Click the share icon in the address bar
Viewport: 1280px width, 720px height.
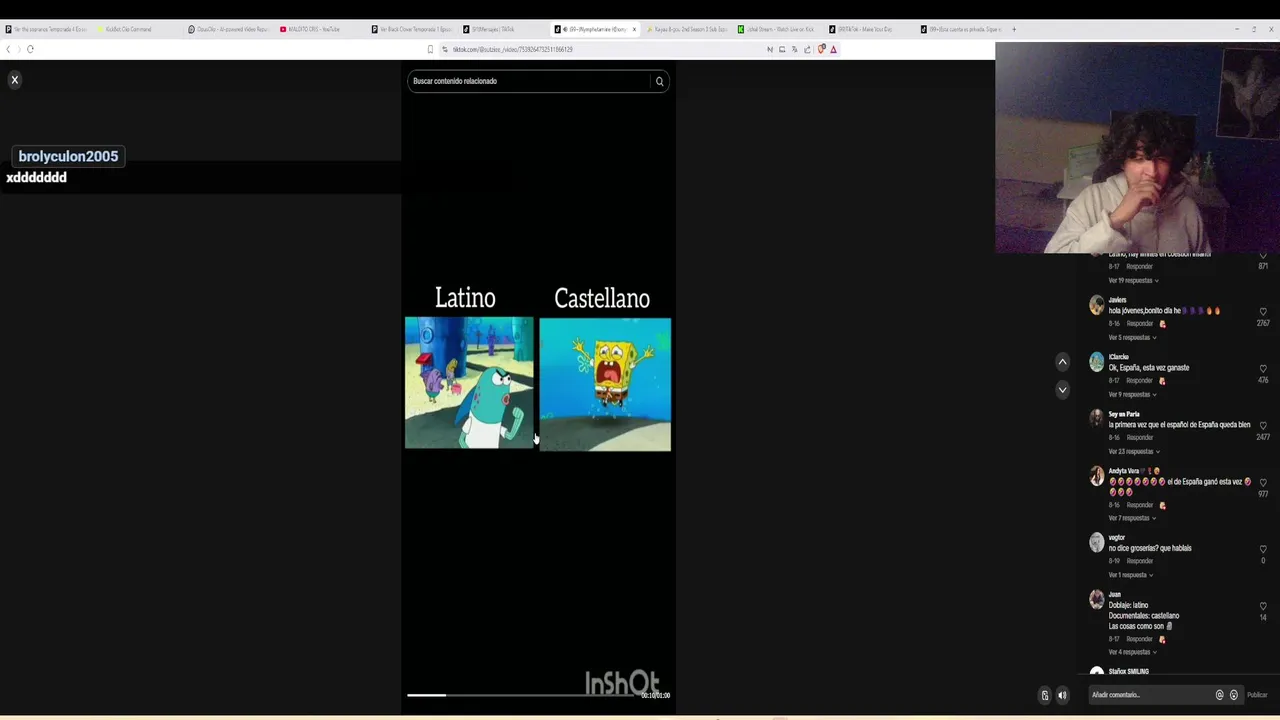[x=807, y=49]
